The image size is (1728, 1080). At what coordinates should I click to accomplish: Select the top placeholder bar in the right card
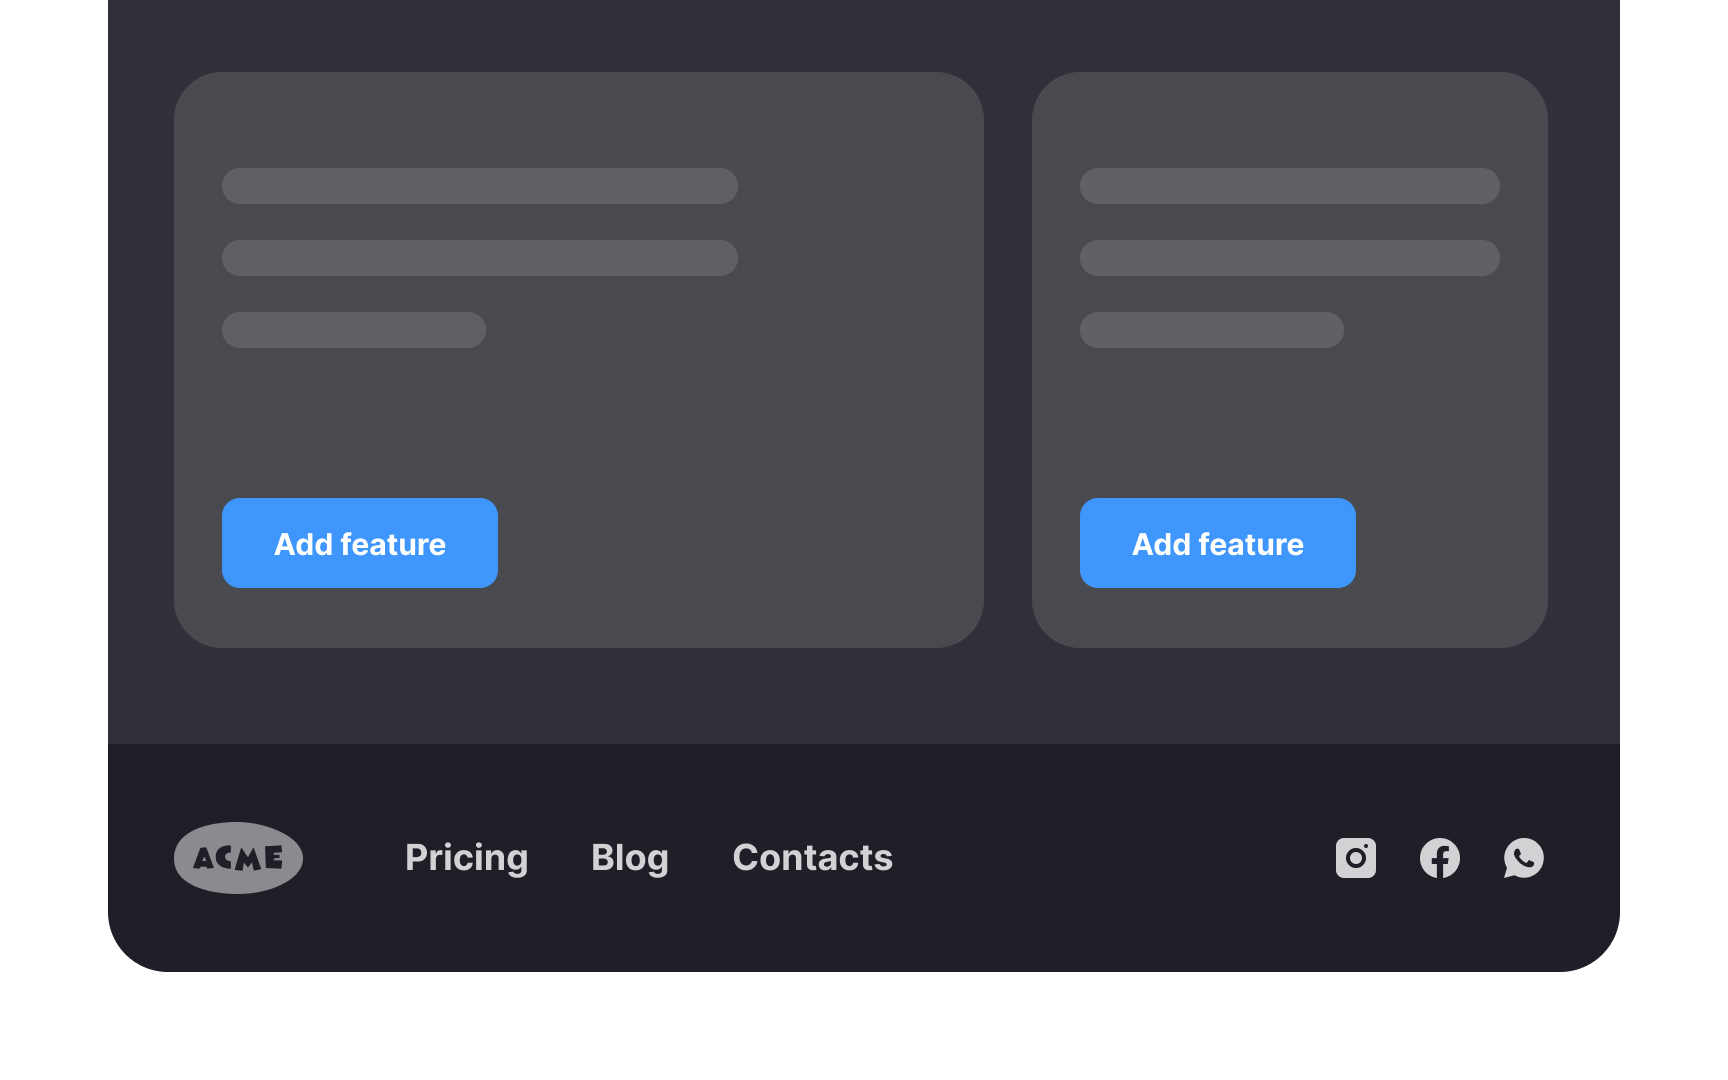point(1288,185)
